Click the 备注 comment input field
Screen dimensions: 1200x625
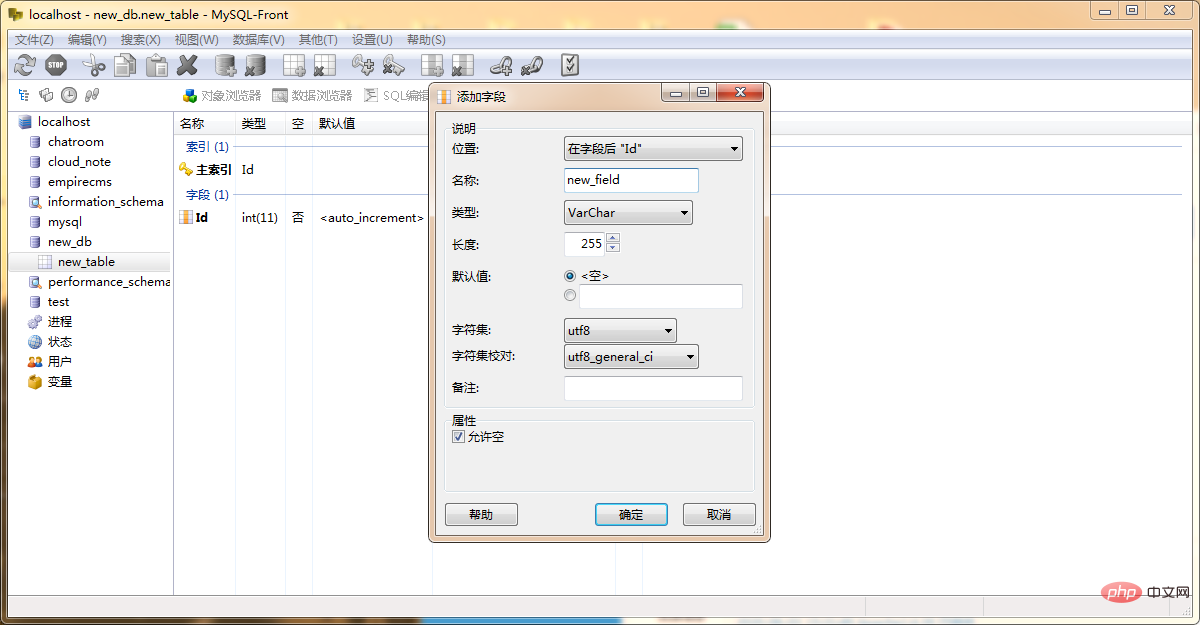(x=653, y=388)
